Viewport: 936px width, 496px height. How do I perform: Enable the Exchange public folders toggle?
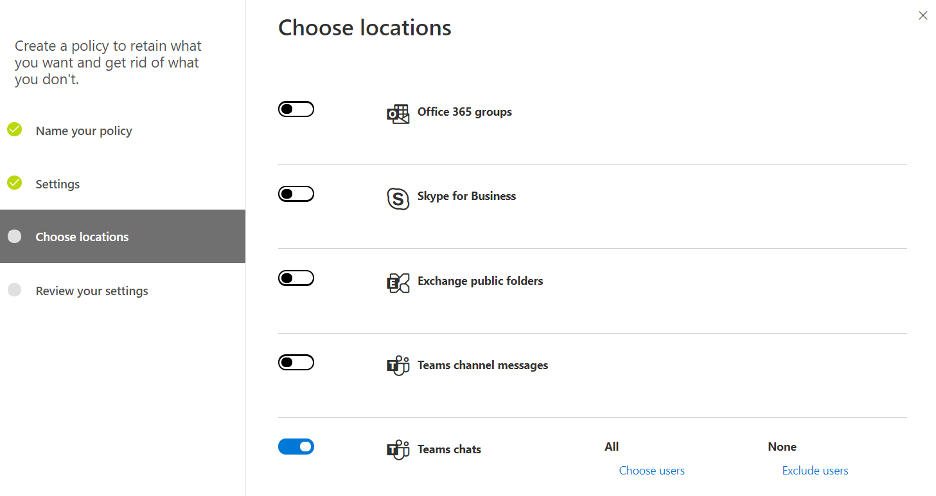click(296, 278)
